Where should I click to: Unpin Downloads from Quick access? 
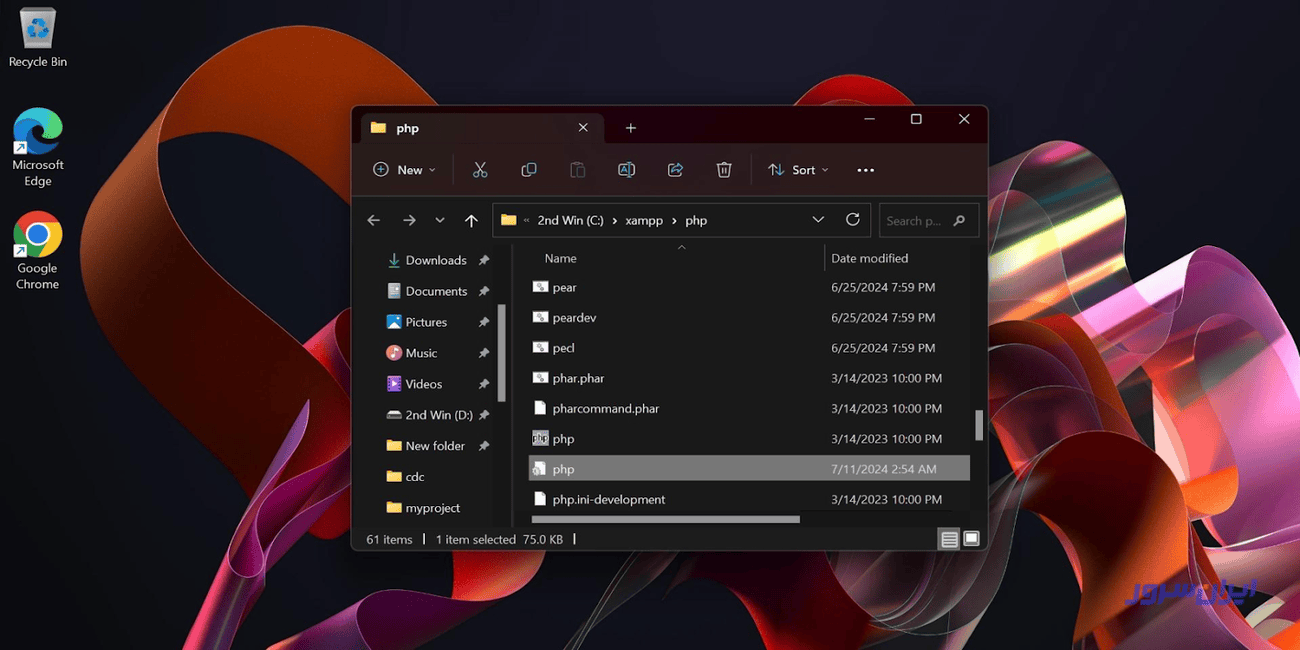pyautogui.click(x=484, y=260)
